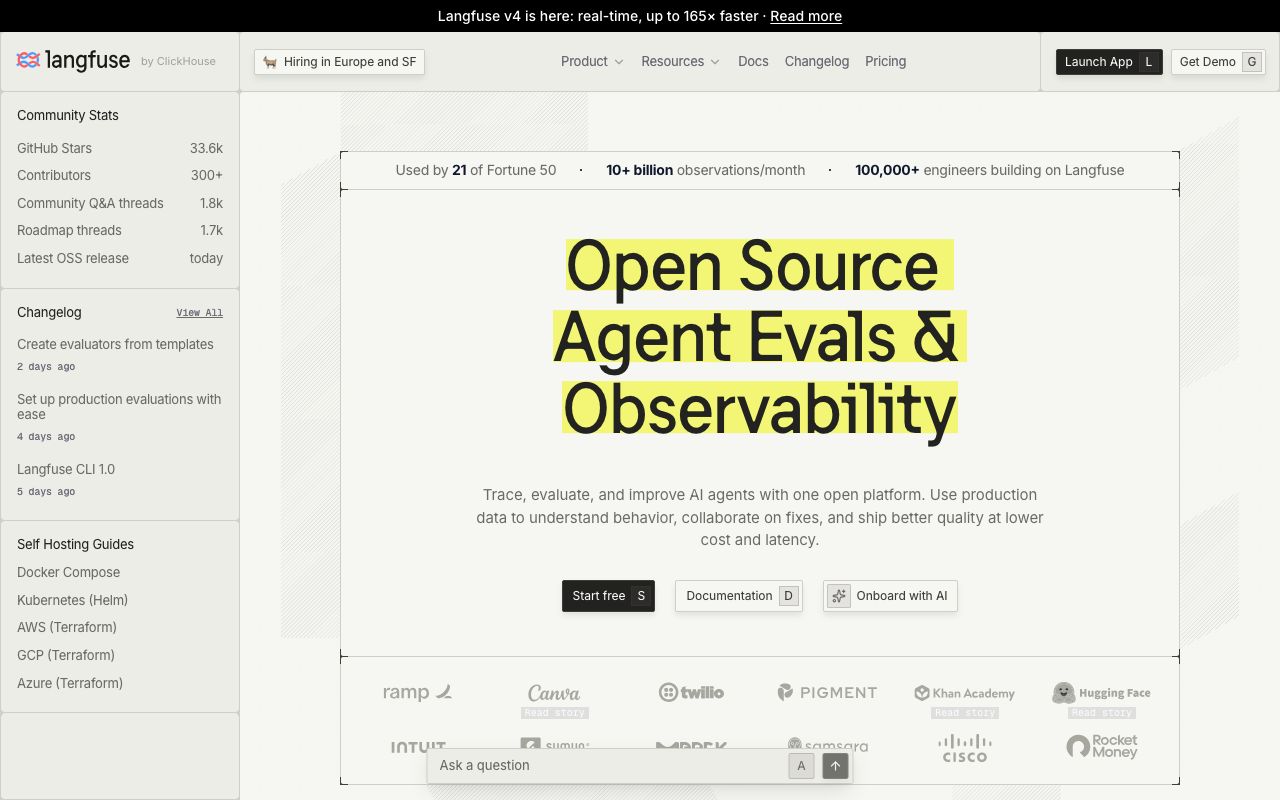Click Read story under Canva

[x=555, y=713]
